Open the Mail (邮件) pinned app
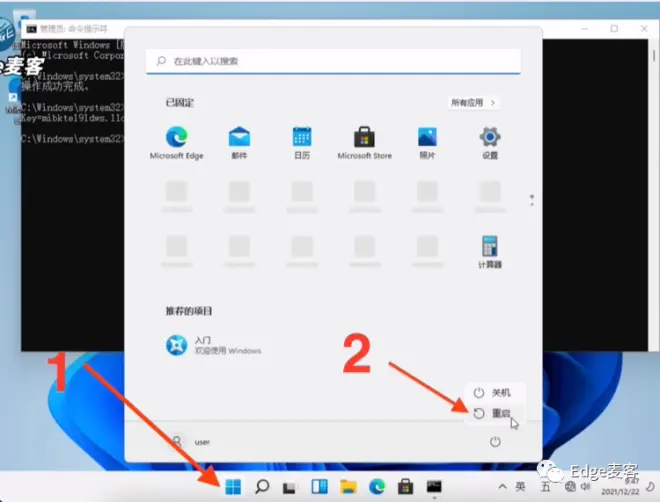Viewport: 660px width, 502px height. pyautogui.click(x=239, y=143)
